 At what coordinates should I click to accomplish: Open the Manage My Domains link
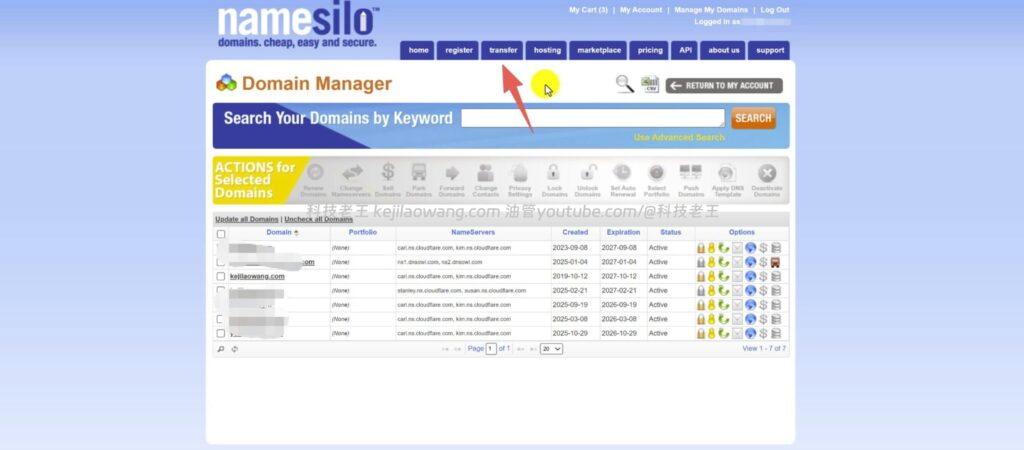[x=711, y=10]
